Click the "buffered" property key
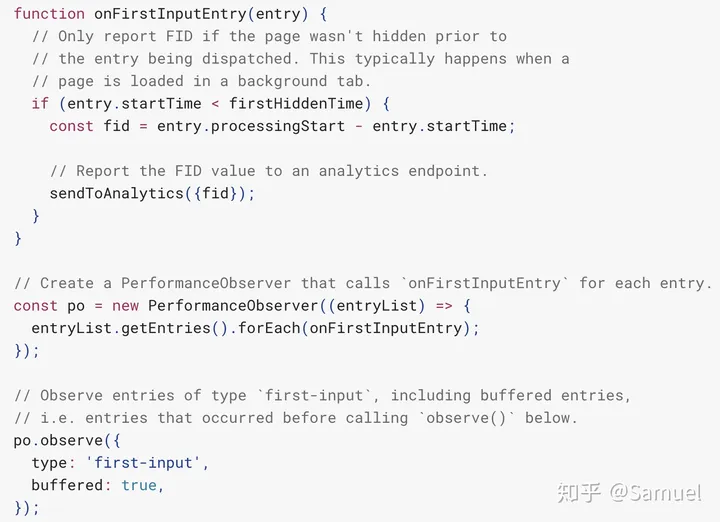Viewport: 720px width, 522px height. click(x=67, y=485)
